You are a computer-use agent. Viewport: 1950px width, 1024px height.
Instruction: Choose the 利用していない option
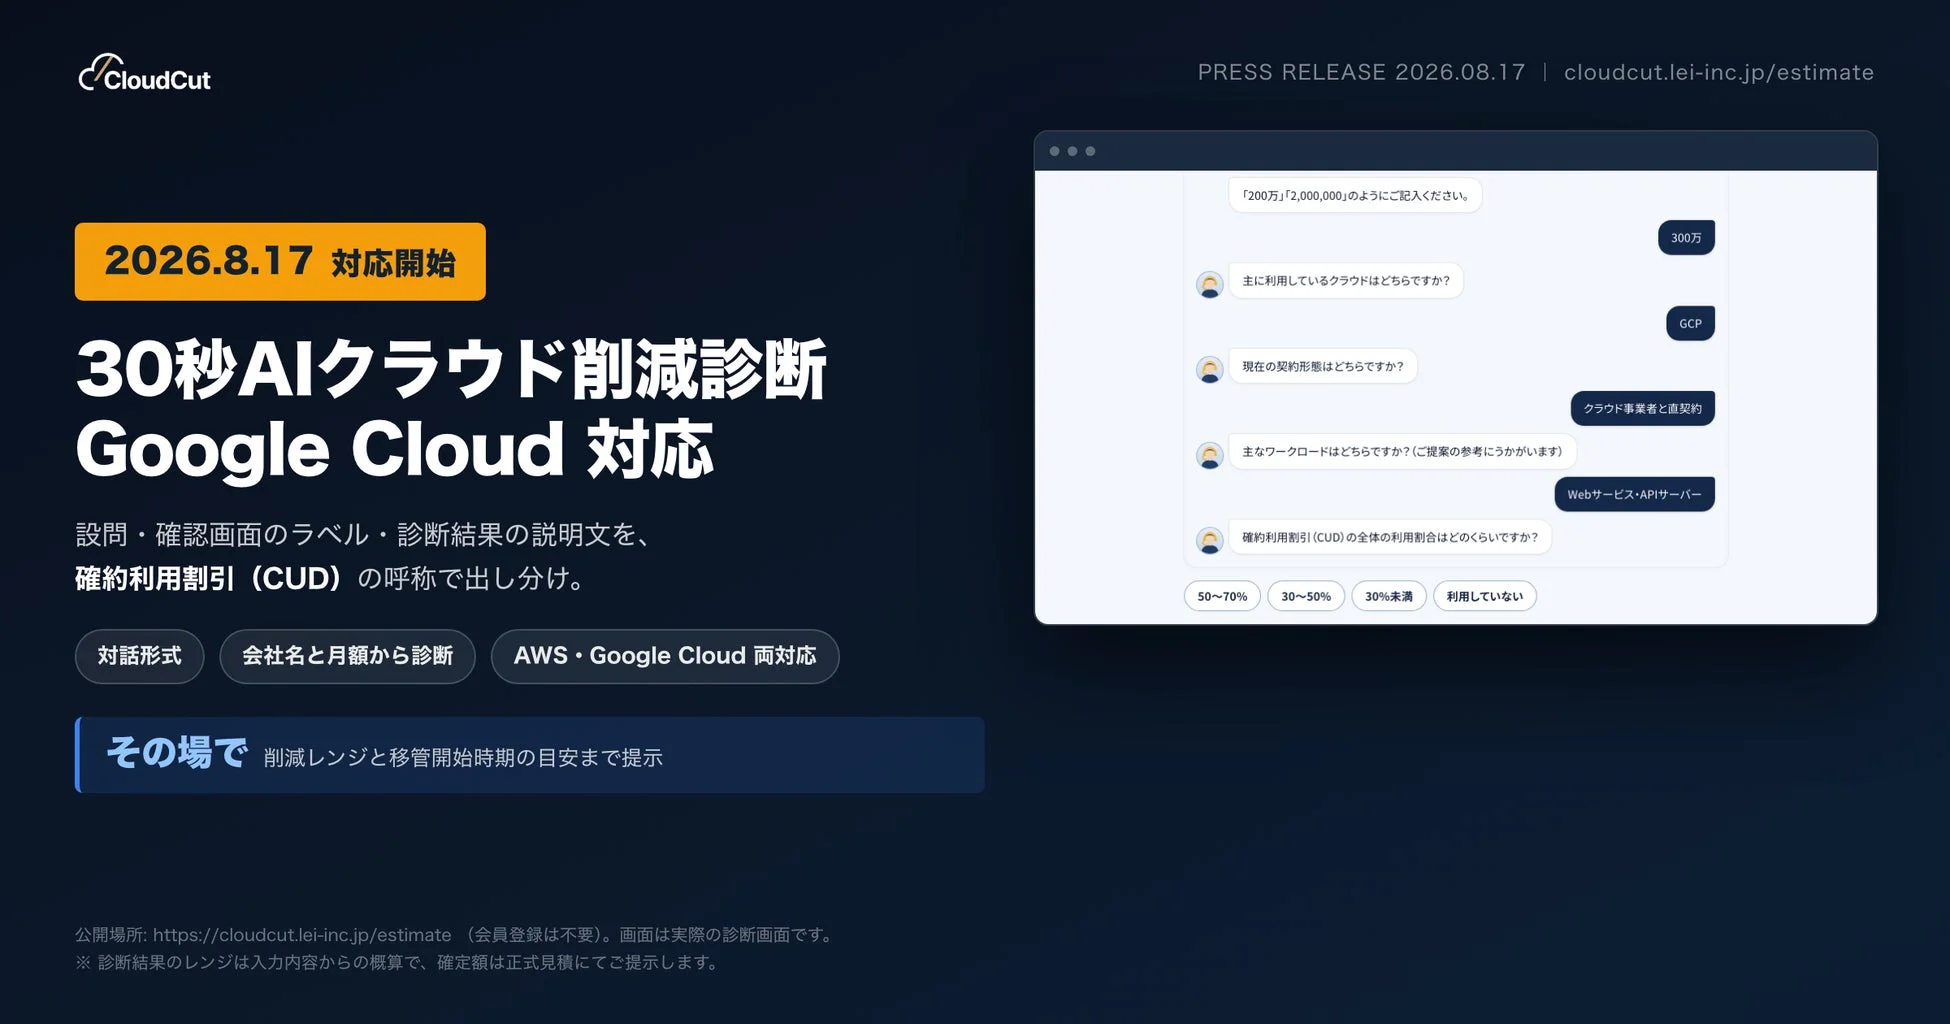tap(1485, 596)
